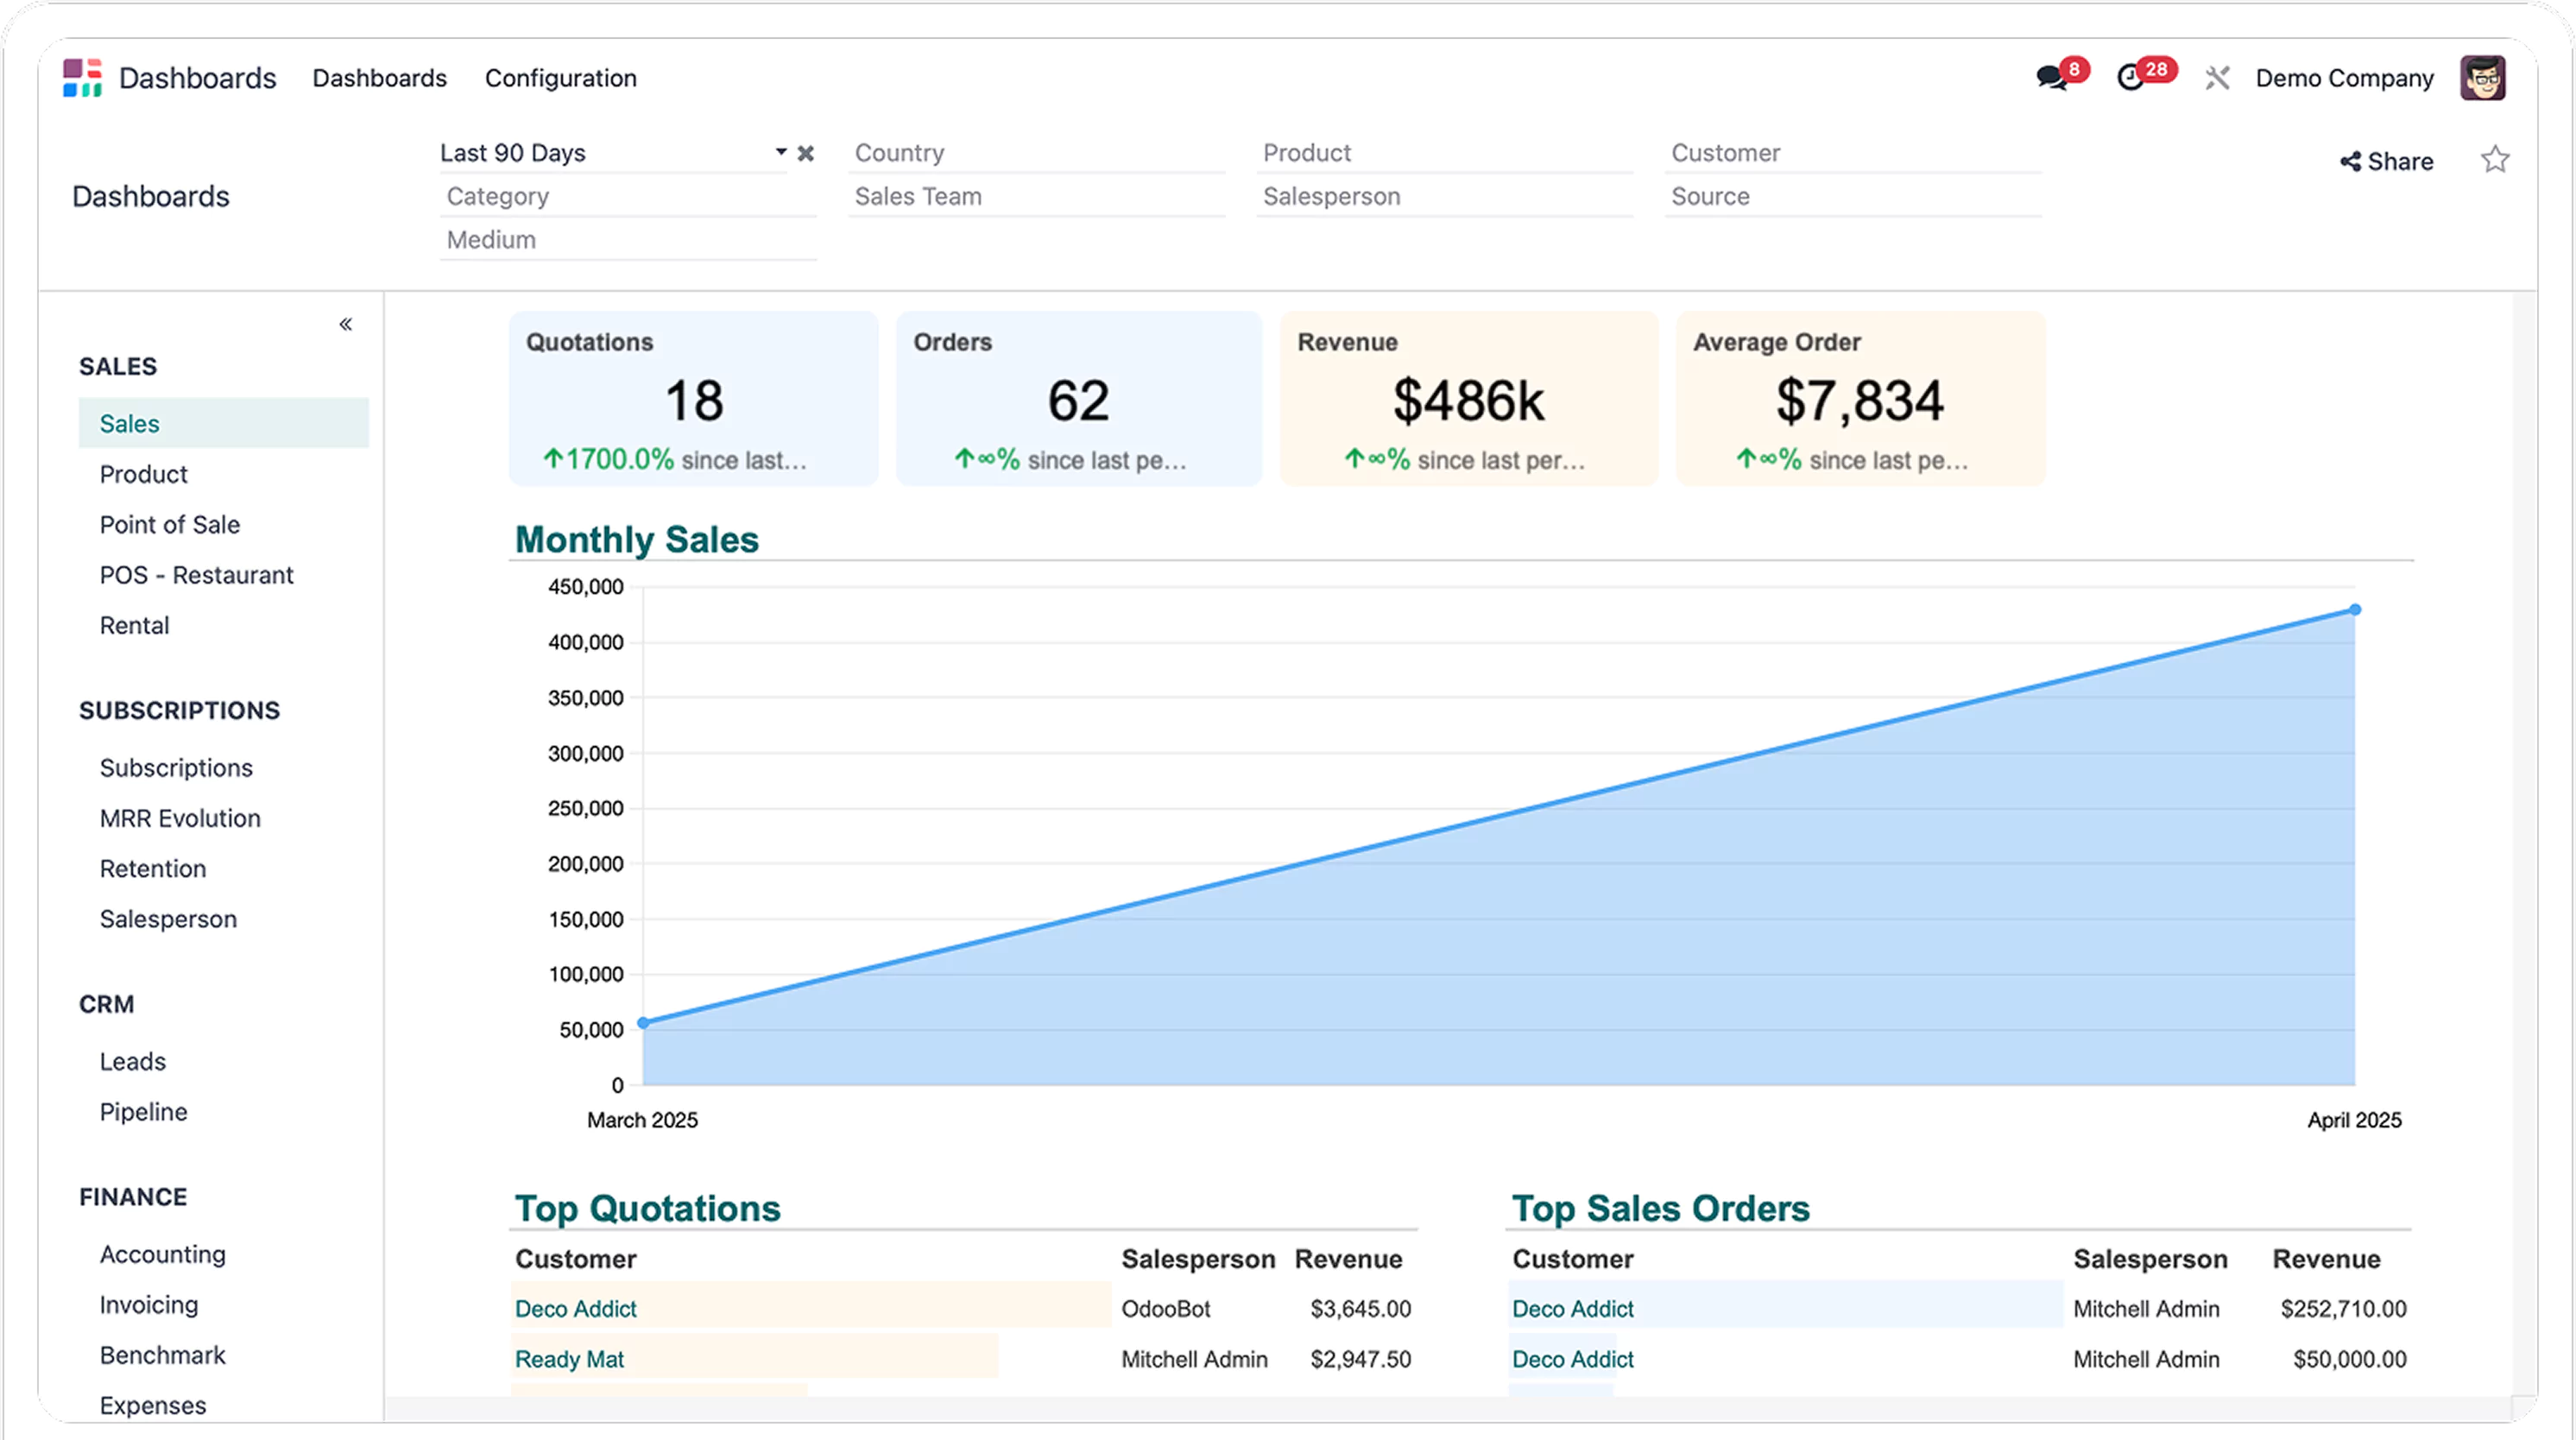This screenshot has height=1440, width=2576.
Task: Mark dashboard as favorite with star
Action: click(2495, 160)
